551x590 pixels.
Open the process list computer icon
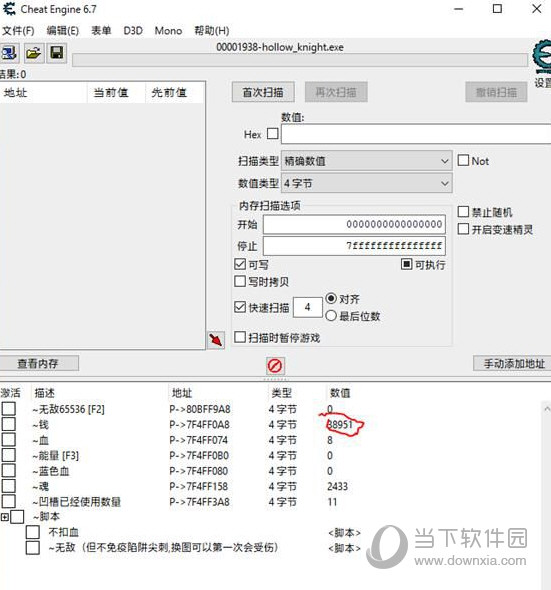tap(8, 53)
